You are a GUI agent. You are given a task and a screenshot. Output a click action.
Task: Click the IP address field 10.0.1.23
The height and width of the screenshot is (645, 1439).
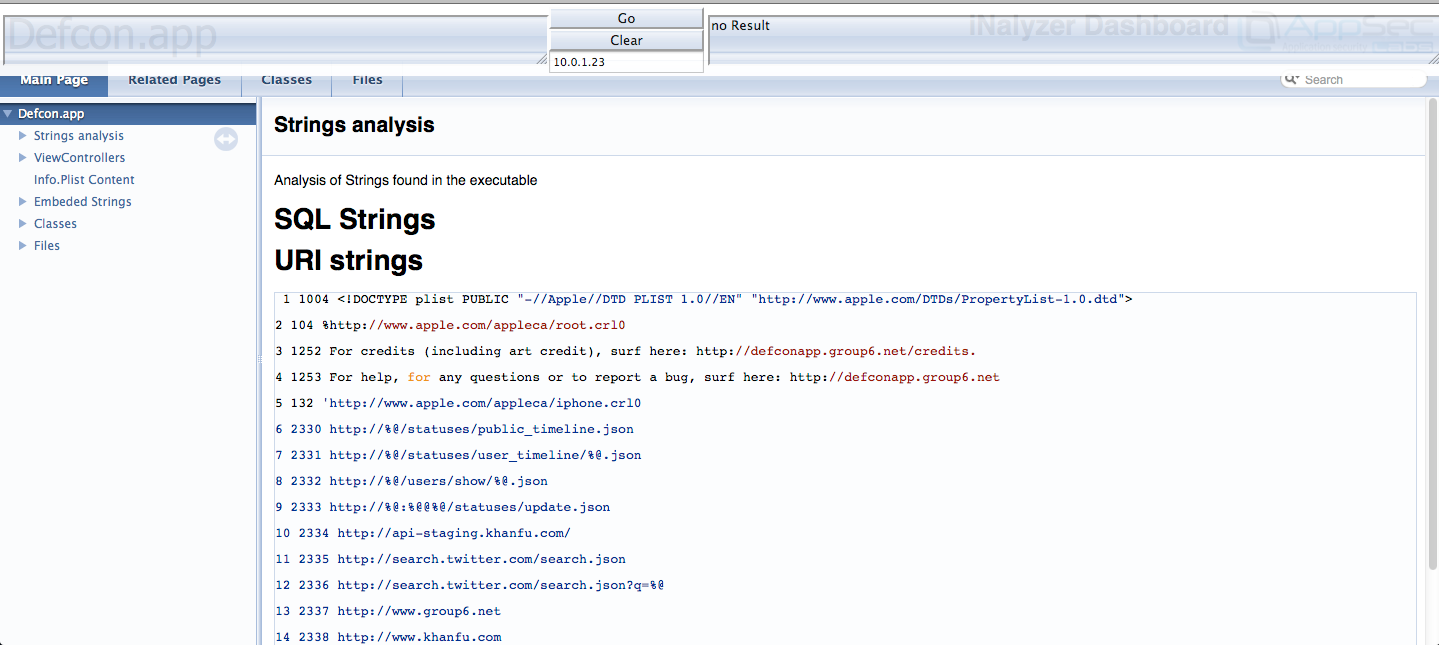625,62
